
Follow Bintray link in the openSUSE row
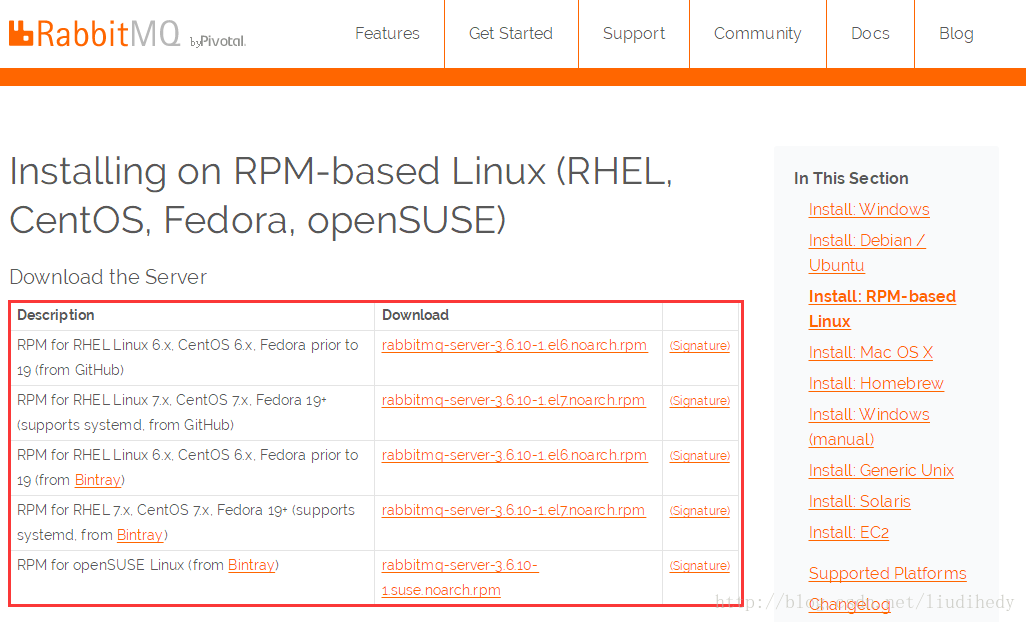tap(251, 565)
